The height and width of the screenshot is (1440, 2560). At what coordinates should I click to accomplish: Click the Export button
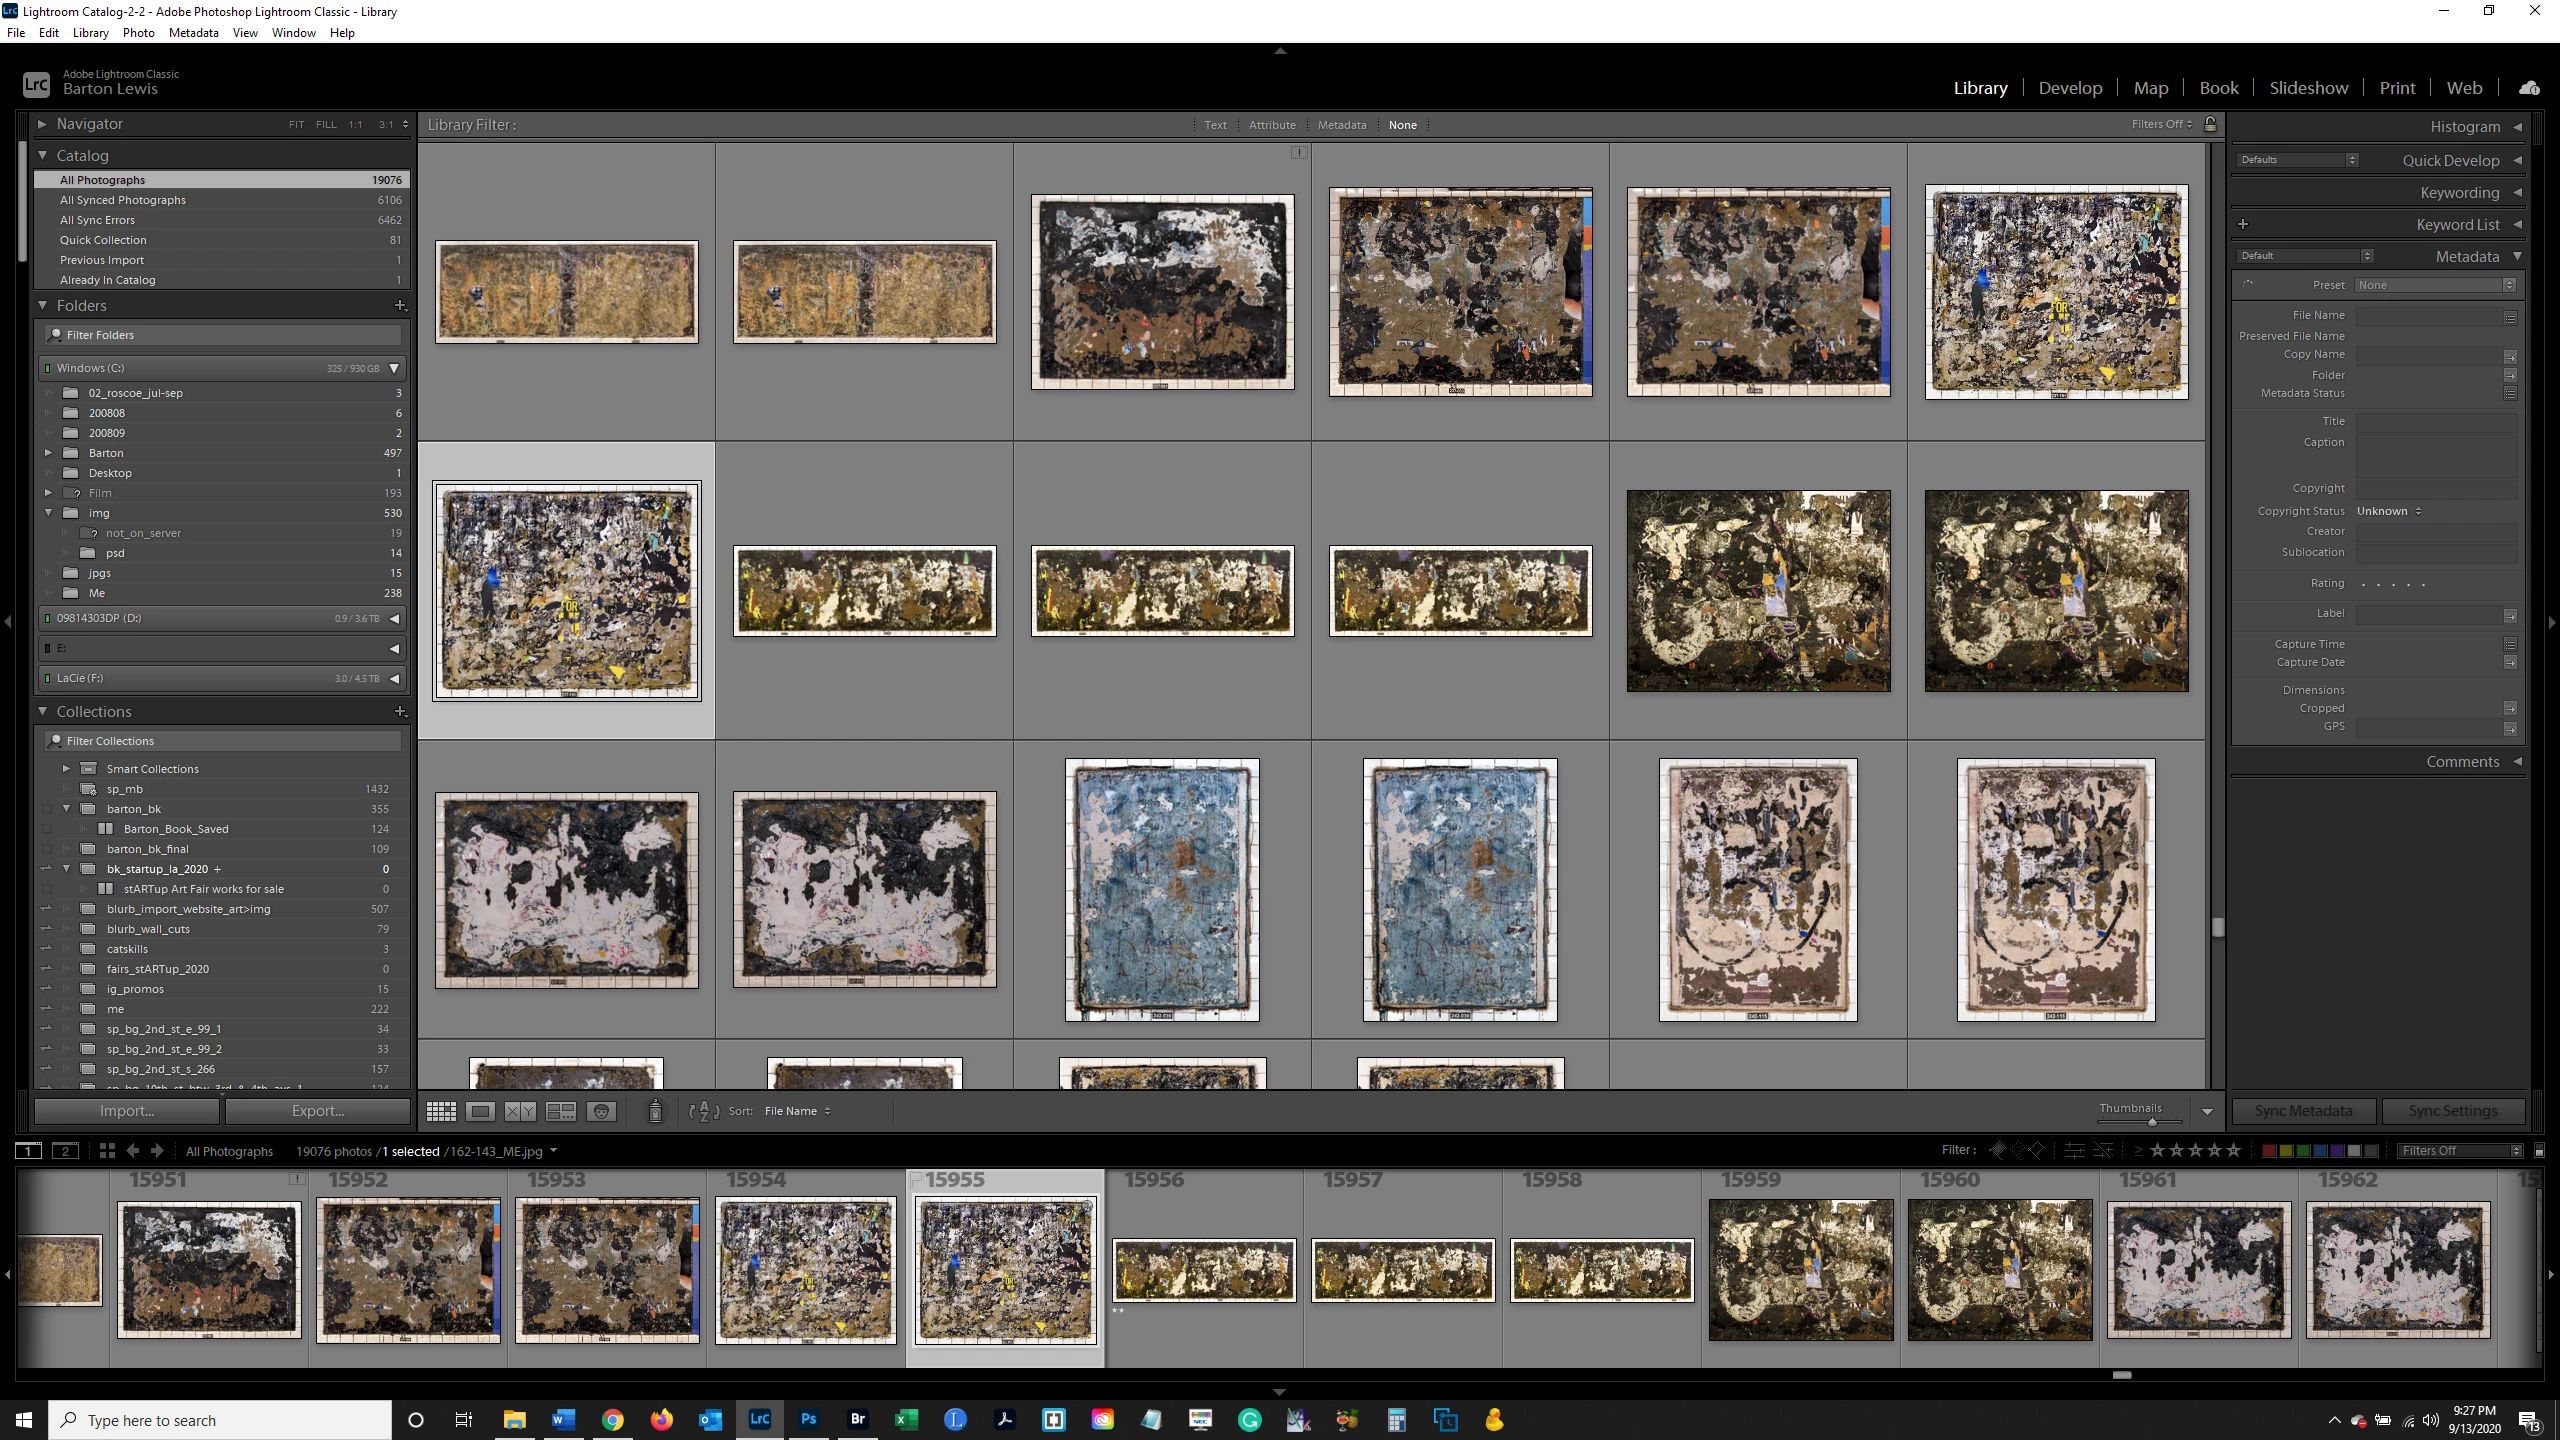(x=318, y=1111)
